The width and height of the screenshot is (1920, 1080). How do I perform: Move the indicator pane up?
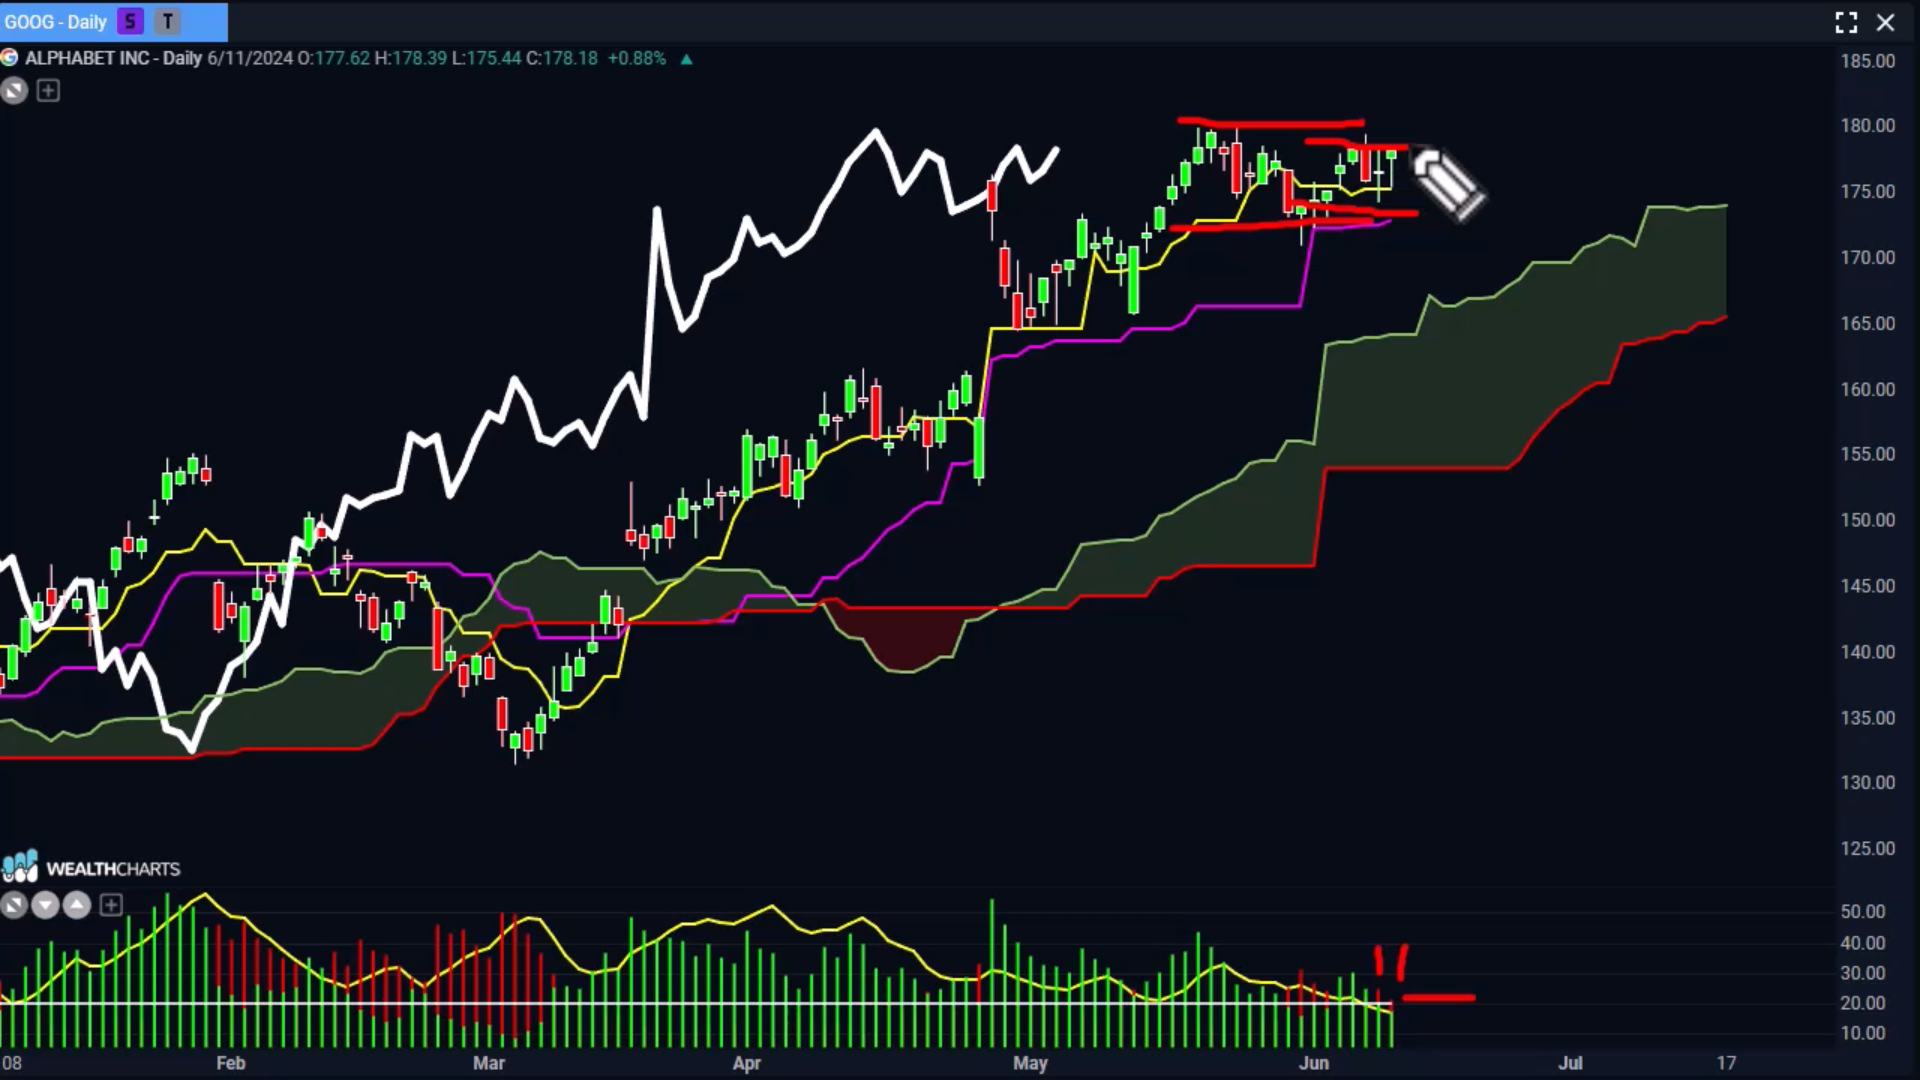click(77, 905)
